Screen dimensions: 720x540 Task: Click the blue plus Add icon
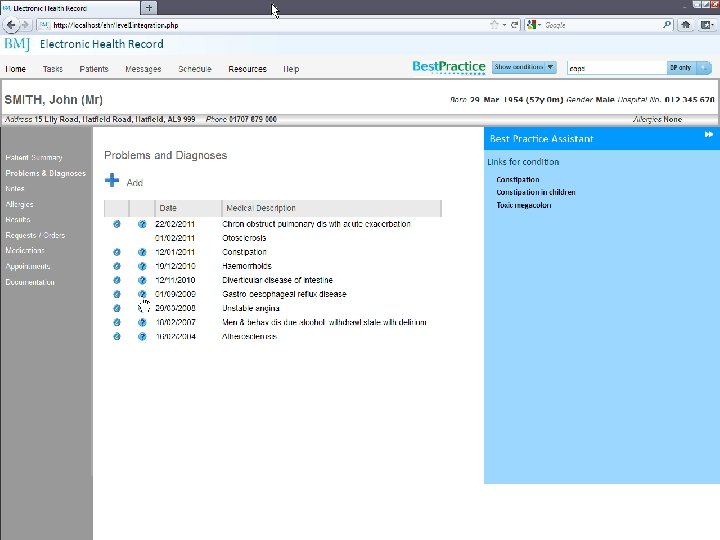coord(112,180)
